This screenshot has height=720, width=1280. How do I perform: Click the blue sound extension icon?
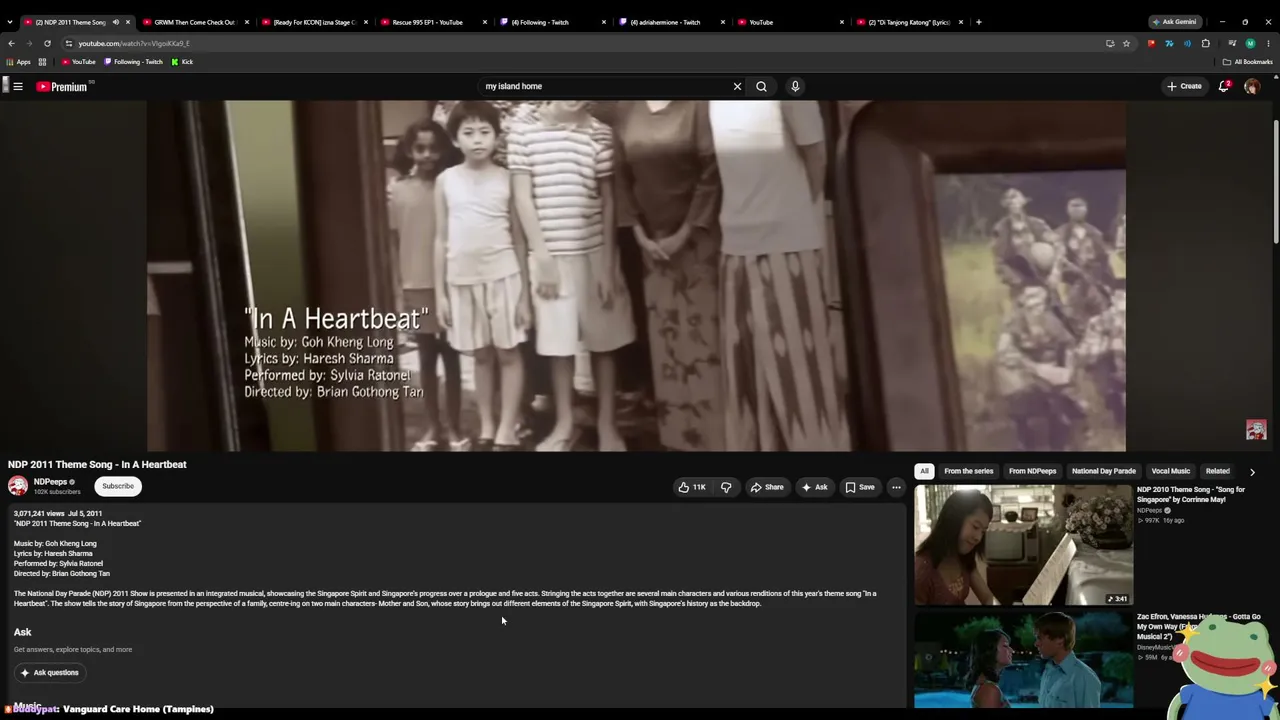[x=1187, y=44]
